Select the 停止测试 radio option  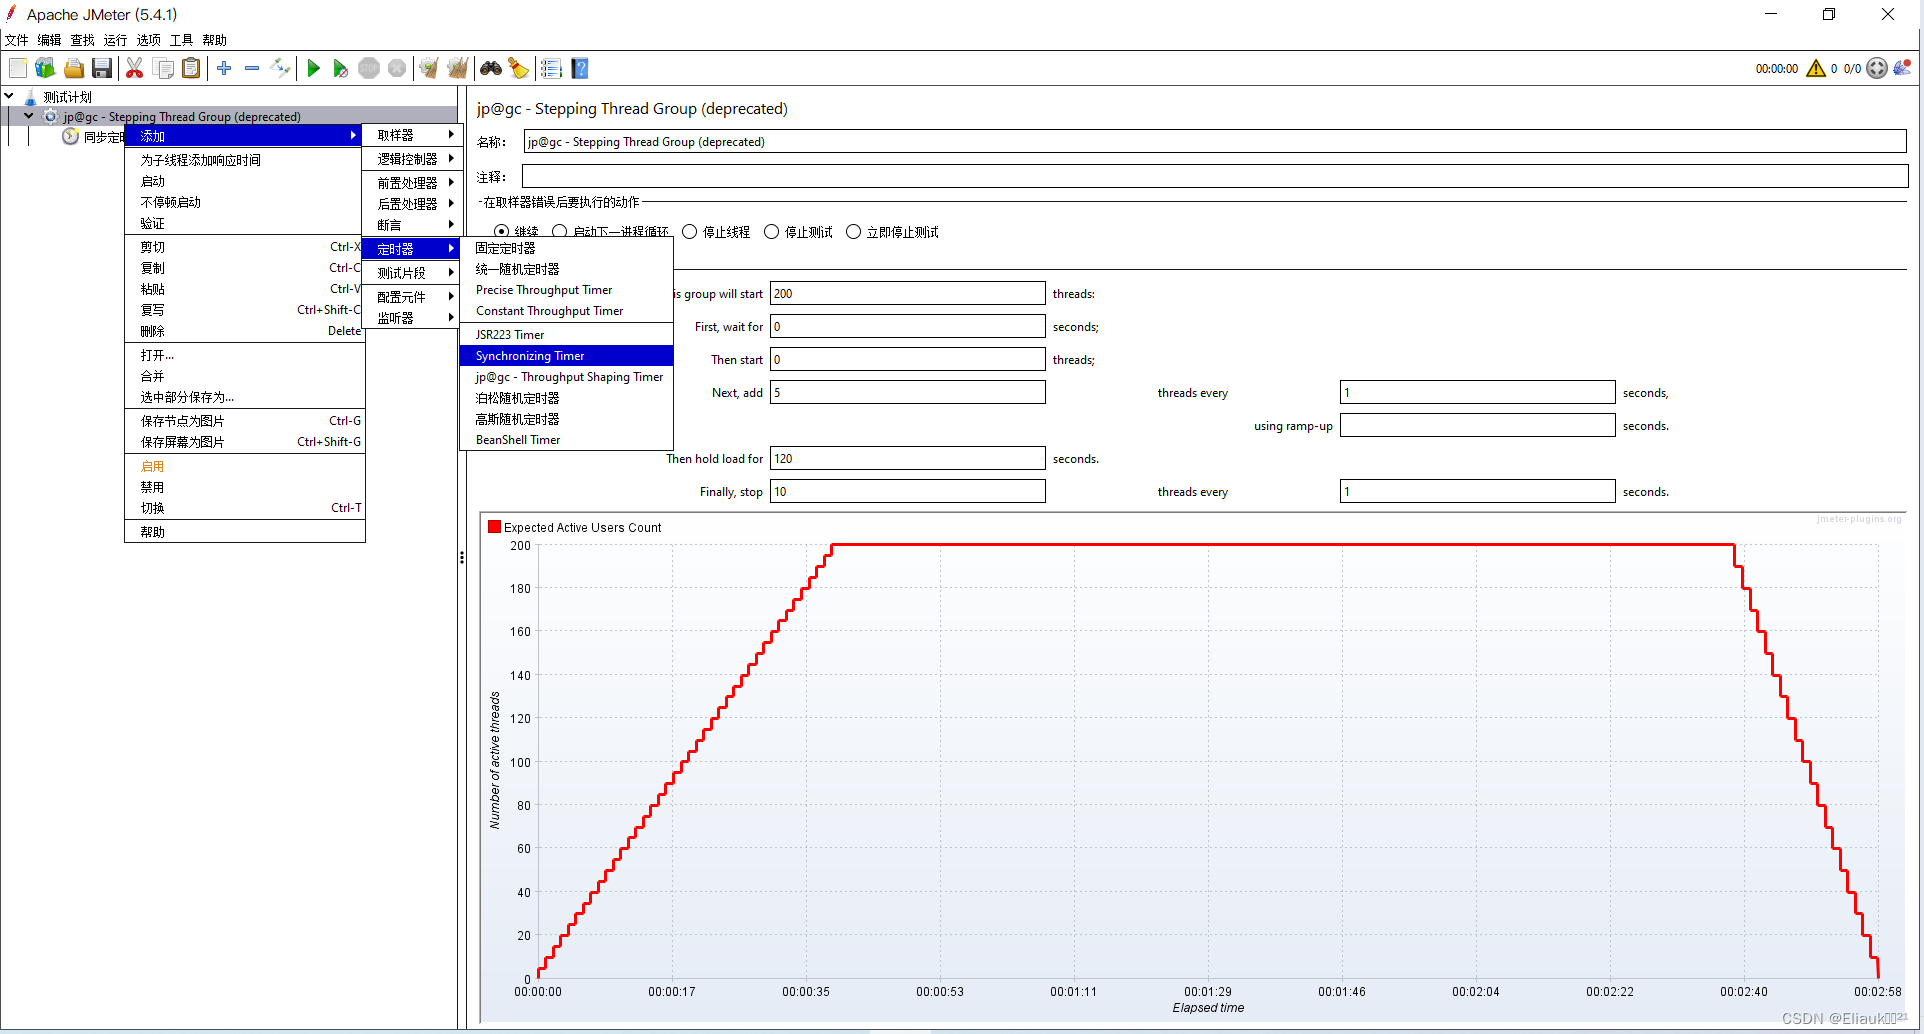(772, 232)
